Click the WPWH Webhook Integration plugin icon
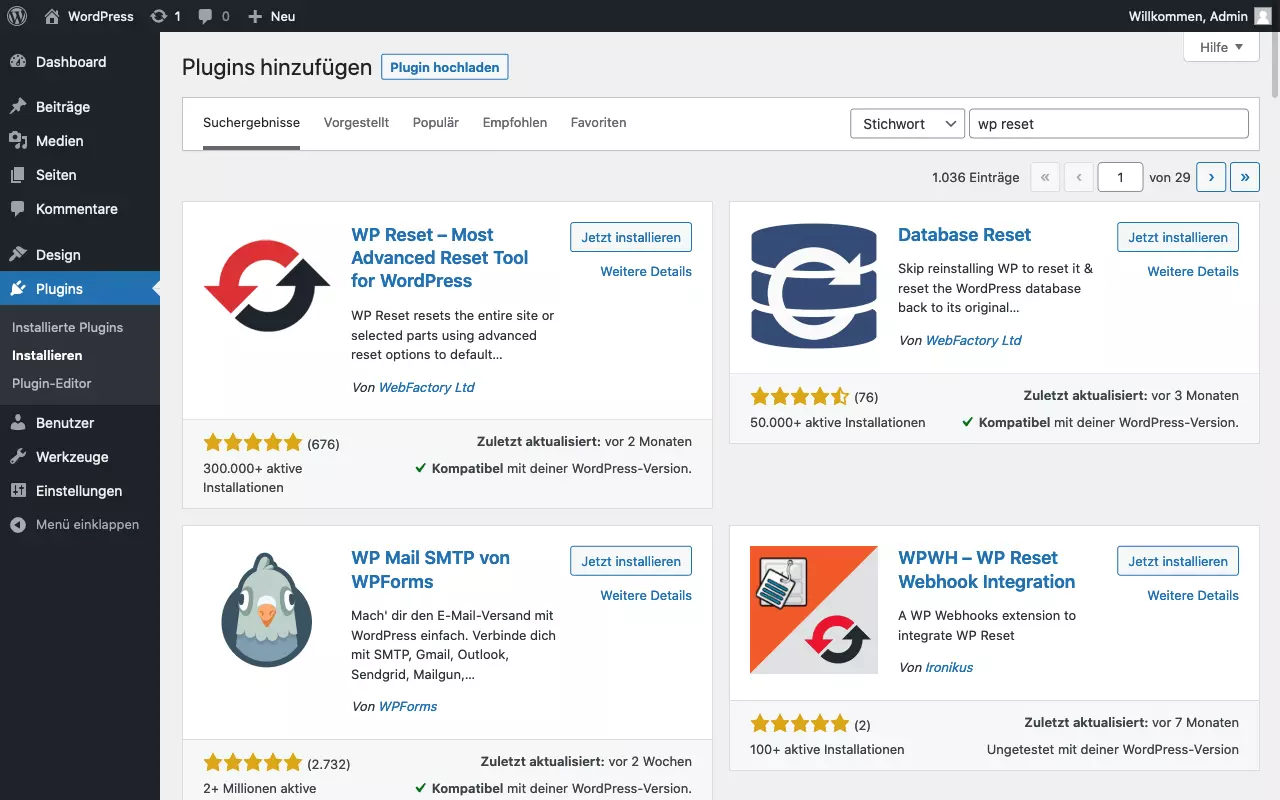 click(x=814, y=610)
